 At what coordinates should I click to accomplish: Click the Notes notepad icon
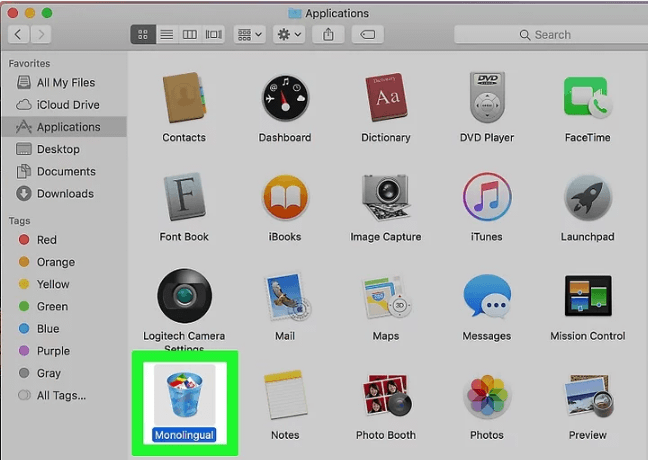click(x=285, y=395)
